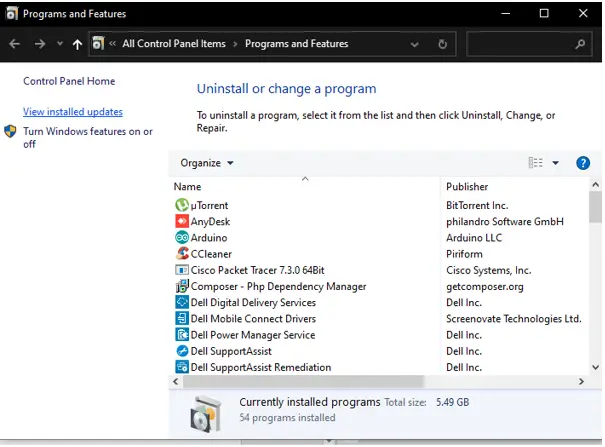Select the AnyDesk program name
605x447 pixels.
pos(210,222)
